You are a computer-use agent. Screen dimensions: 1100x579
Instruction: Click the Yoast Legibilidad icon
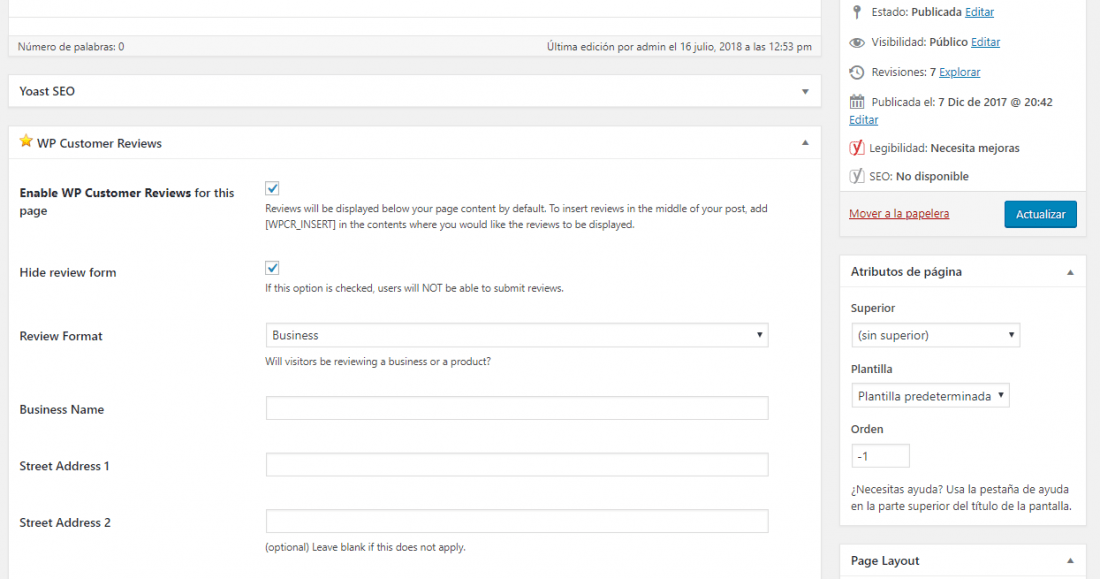[x=857, y=148]
